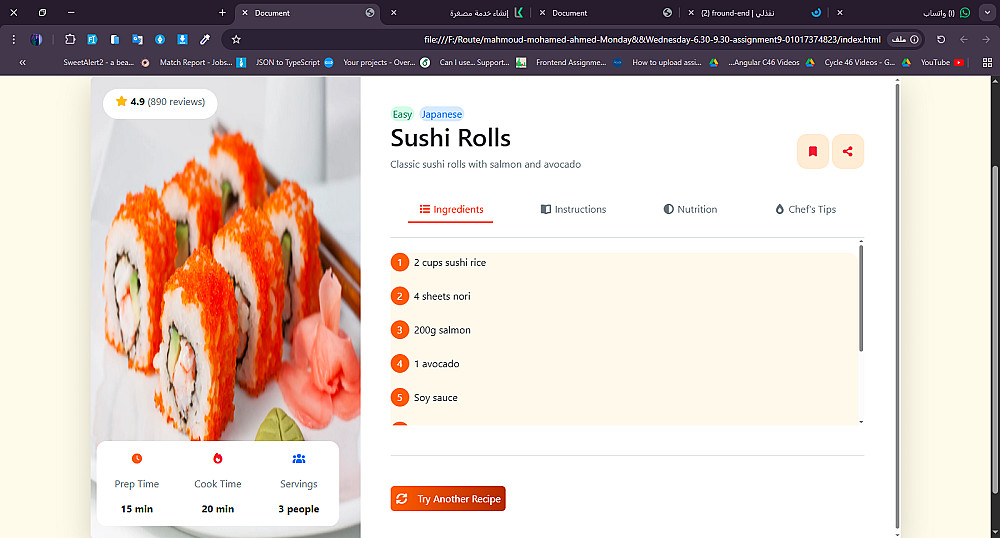Viewport: 1000px width, 538px height.
Task: Click the 4.9 rating star badge
Action: pos(160,102)
